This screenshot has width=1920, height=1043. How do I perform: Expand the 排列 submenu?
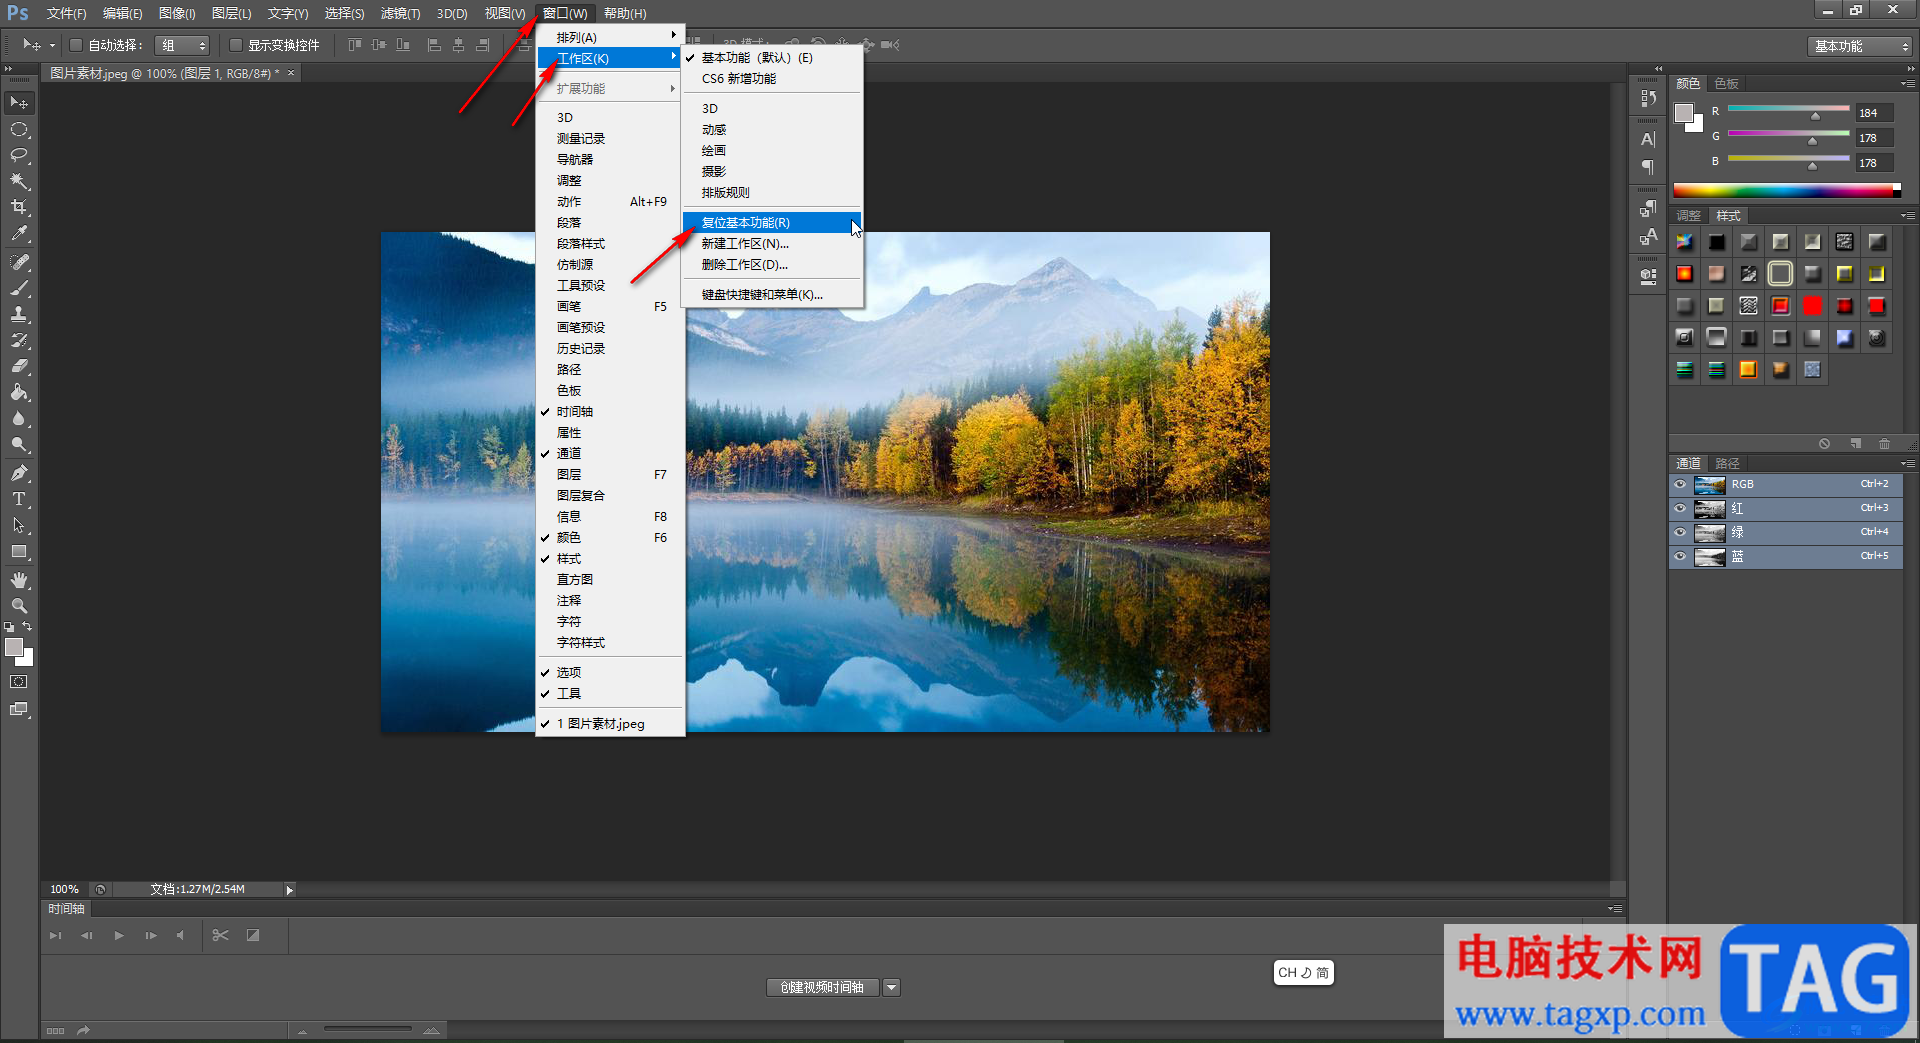(610, 37)
